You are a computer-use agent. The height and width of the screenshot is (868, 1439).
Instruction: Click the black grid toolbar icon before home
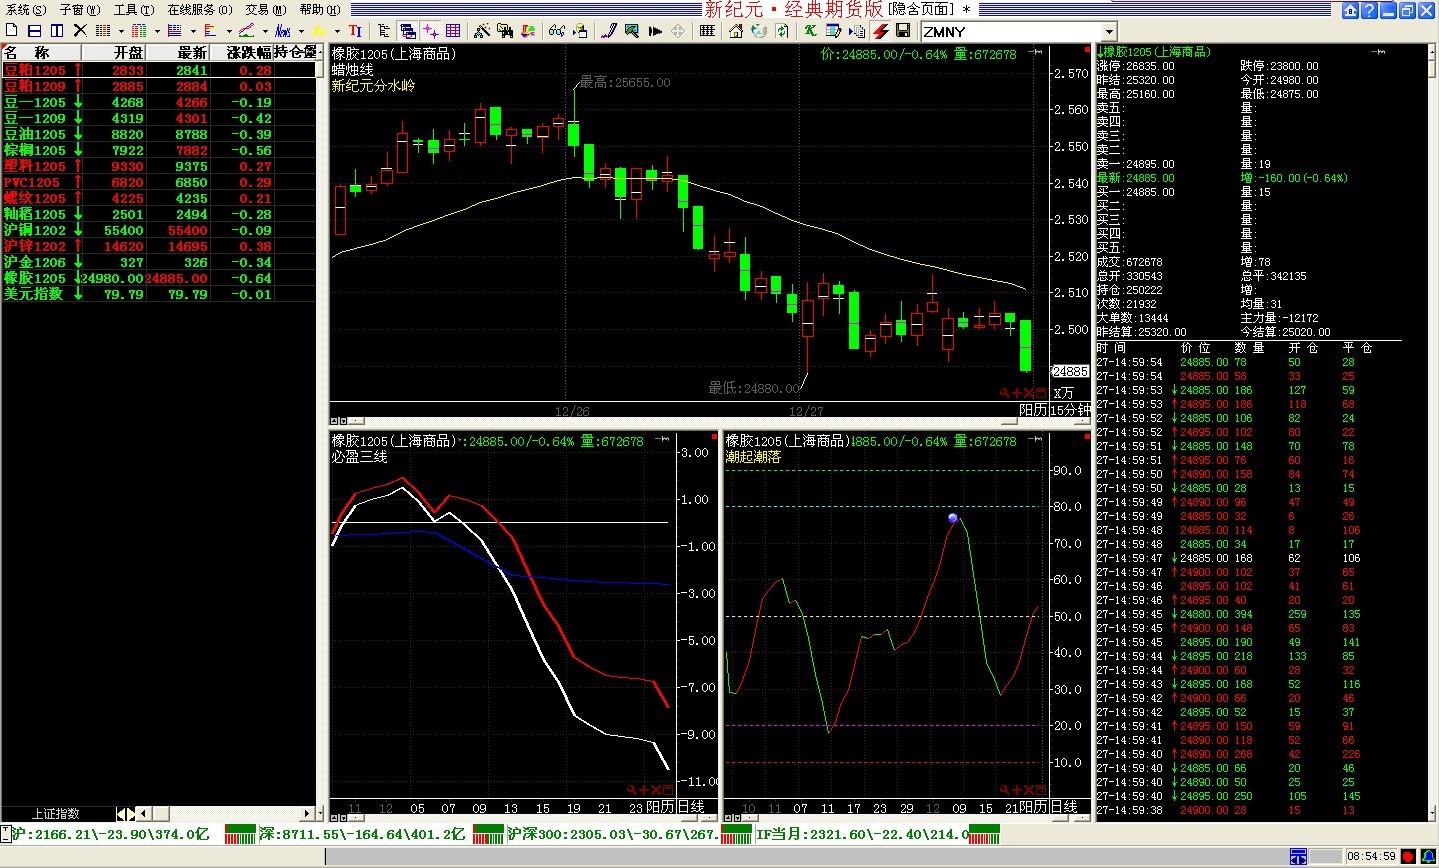click(707, 31)
